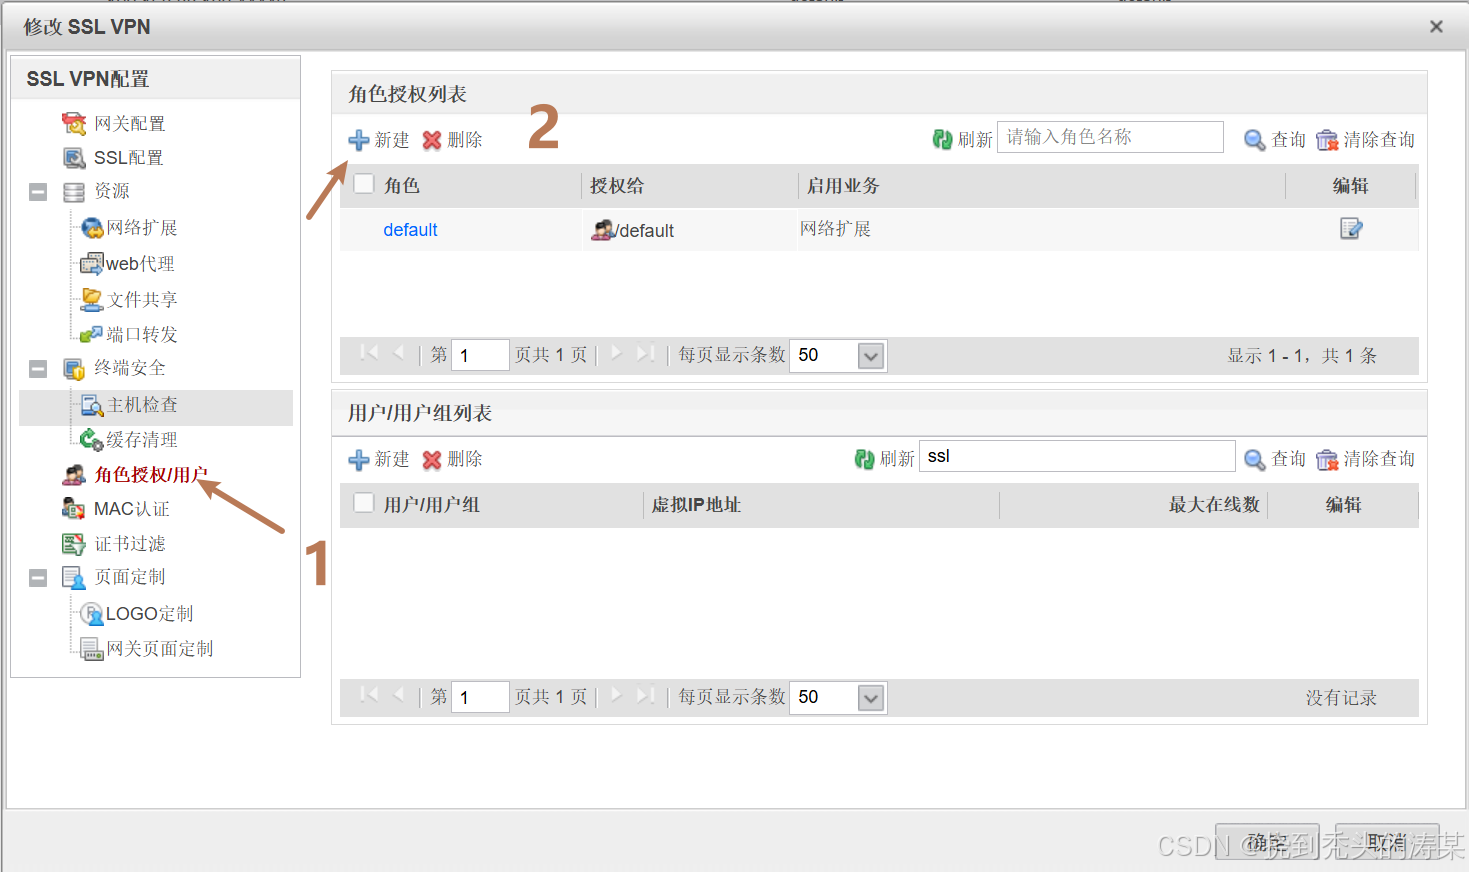Open 角色授权/用户 tree item
Image resolution: width=1469 pixels, height=872 pixels.
pos(151,475)
